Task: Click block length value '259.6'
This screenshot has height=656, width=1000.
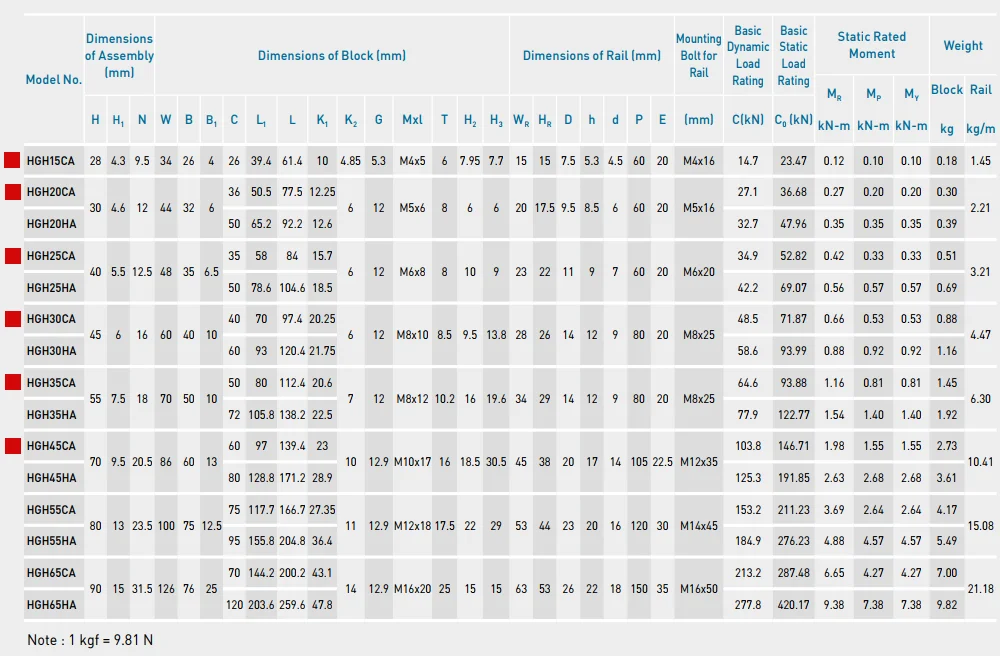Action: tap(292, 604)
